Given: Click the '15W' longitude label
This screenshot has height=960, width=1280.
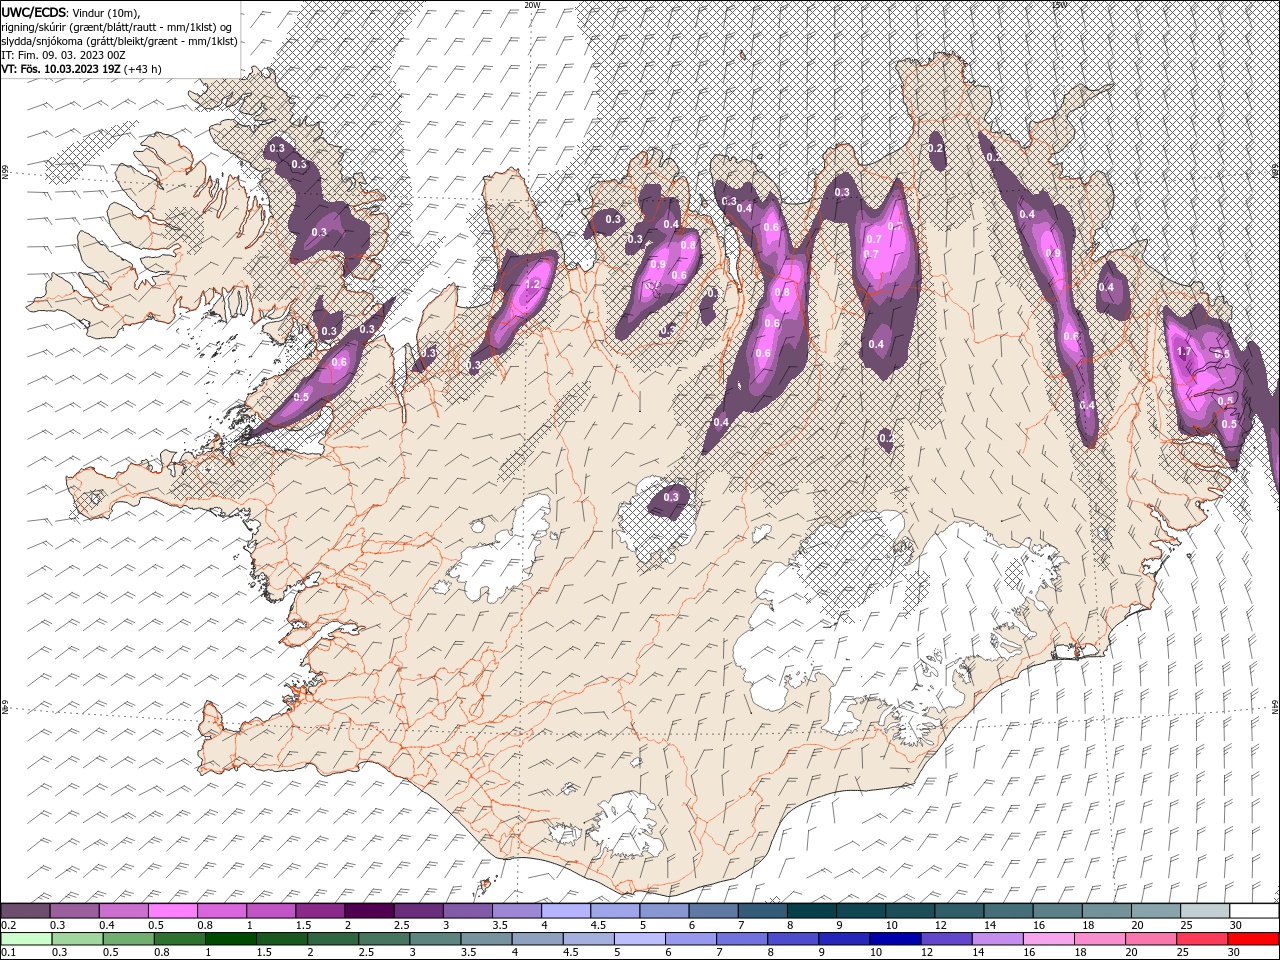Looking at the screenshot, I should tap(1059, 5).
